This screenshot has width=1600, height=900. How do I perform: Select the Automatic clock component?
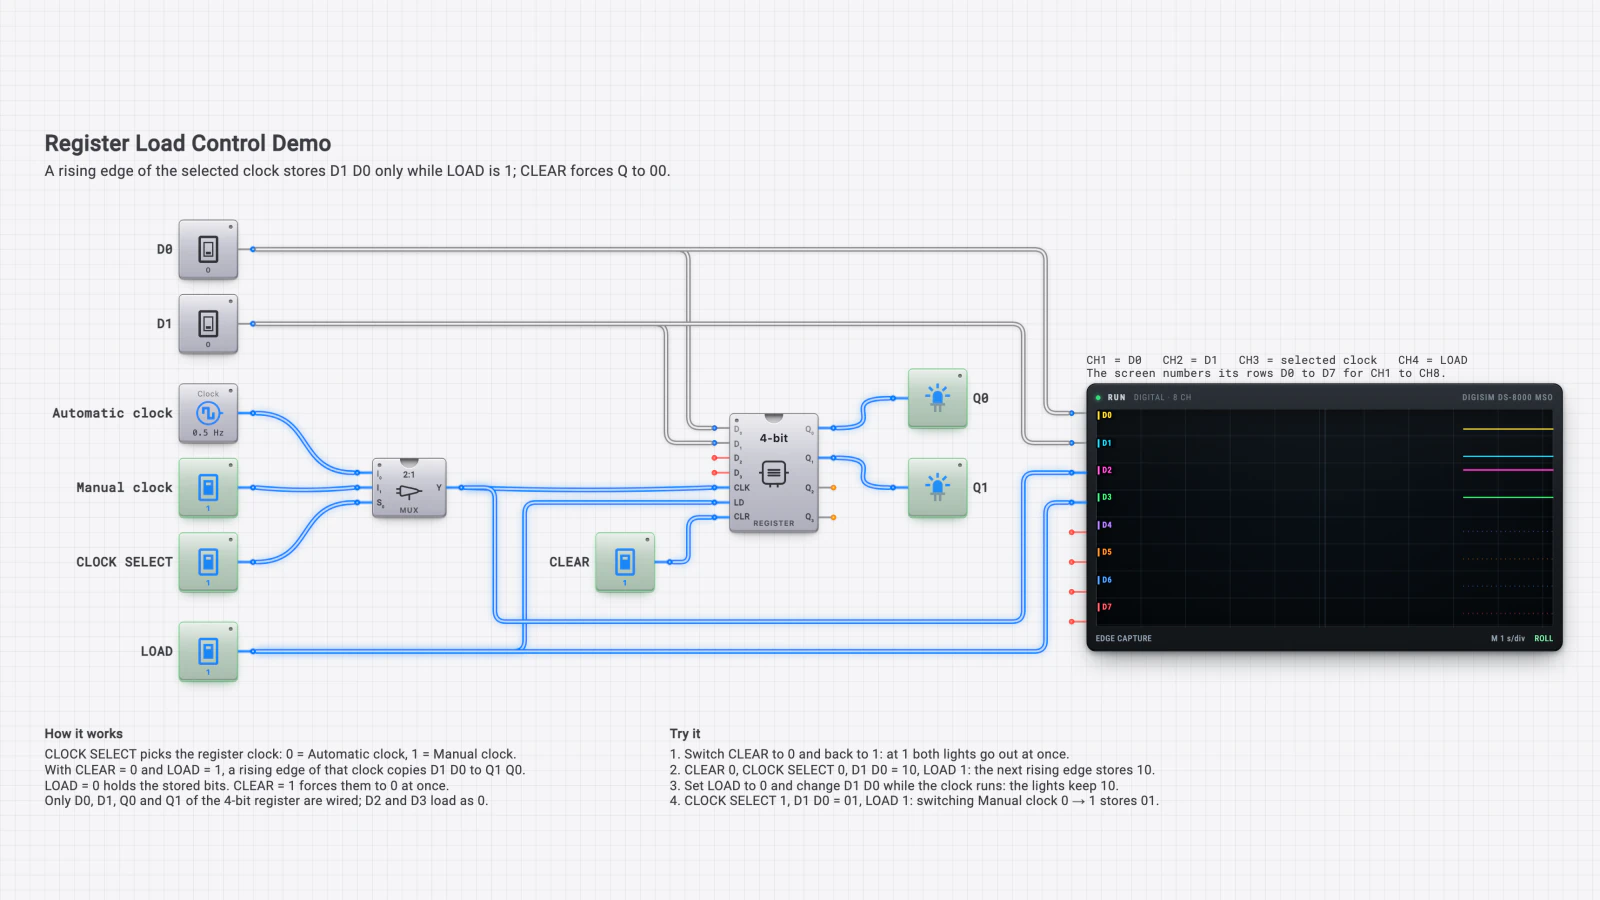208,413
